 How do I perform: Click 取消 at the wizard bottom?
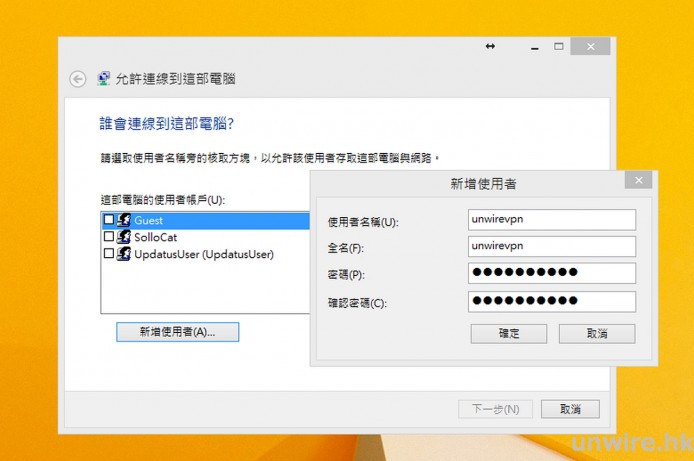click(570, 409)
